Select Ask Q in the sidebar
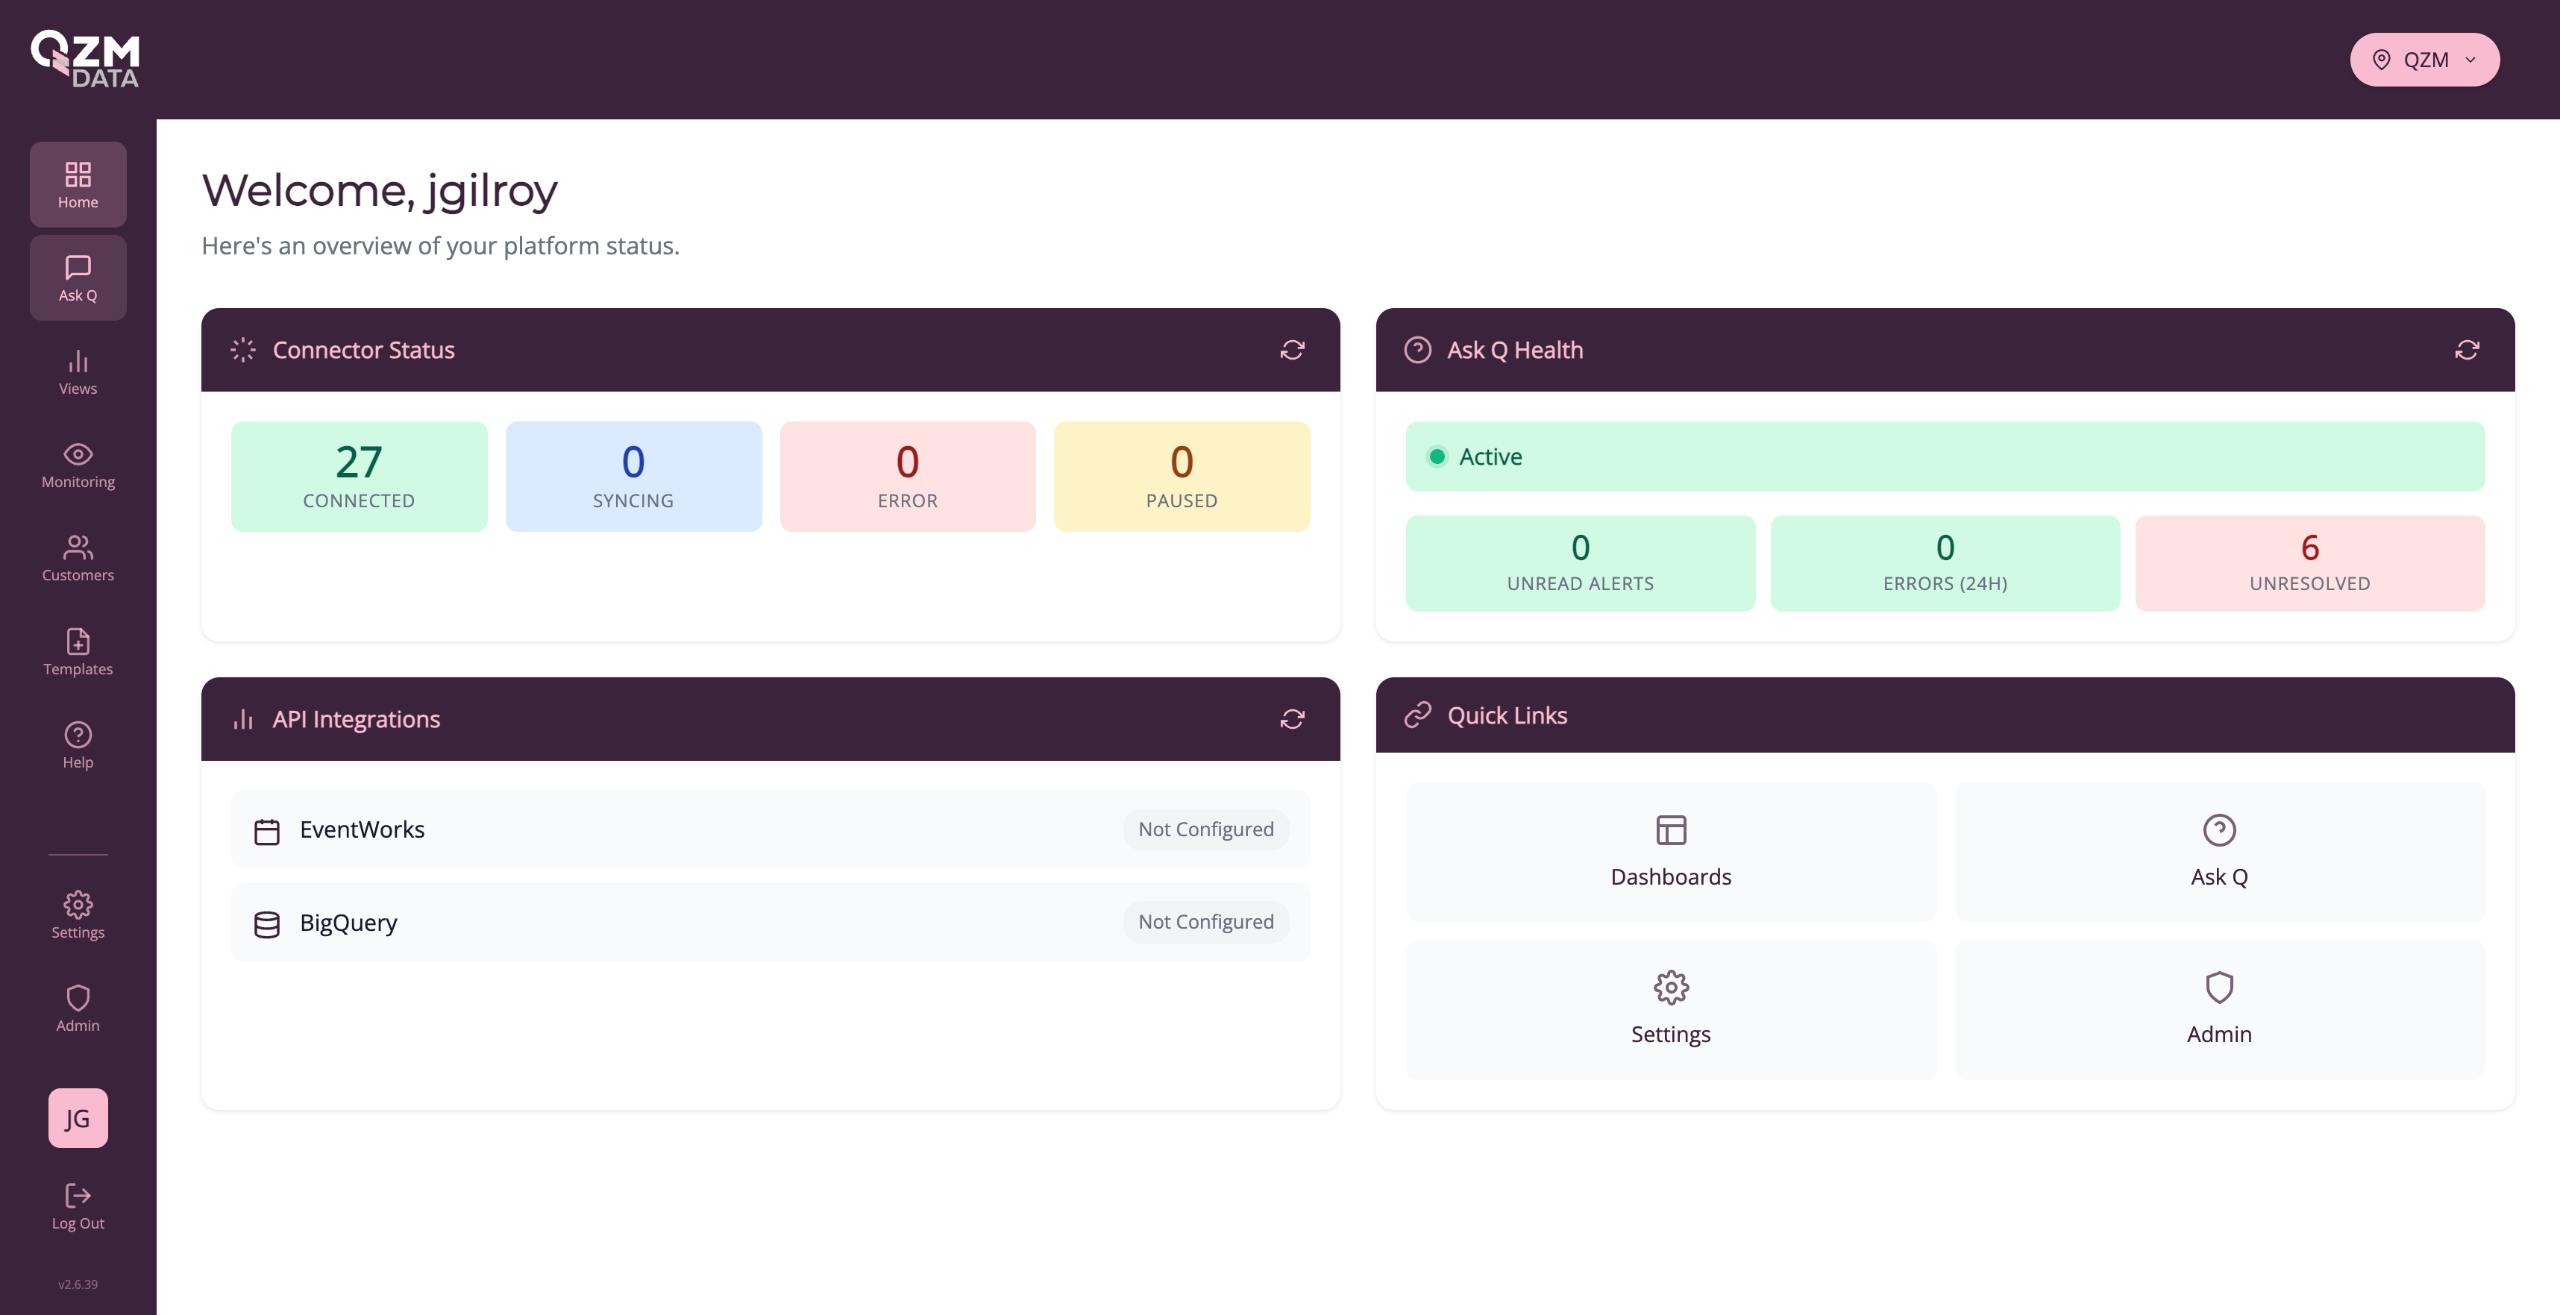Viewport: 2560px width, 1315px height. pos(78,278)
